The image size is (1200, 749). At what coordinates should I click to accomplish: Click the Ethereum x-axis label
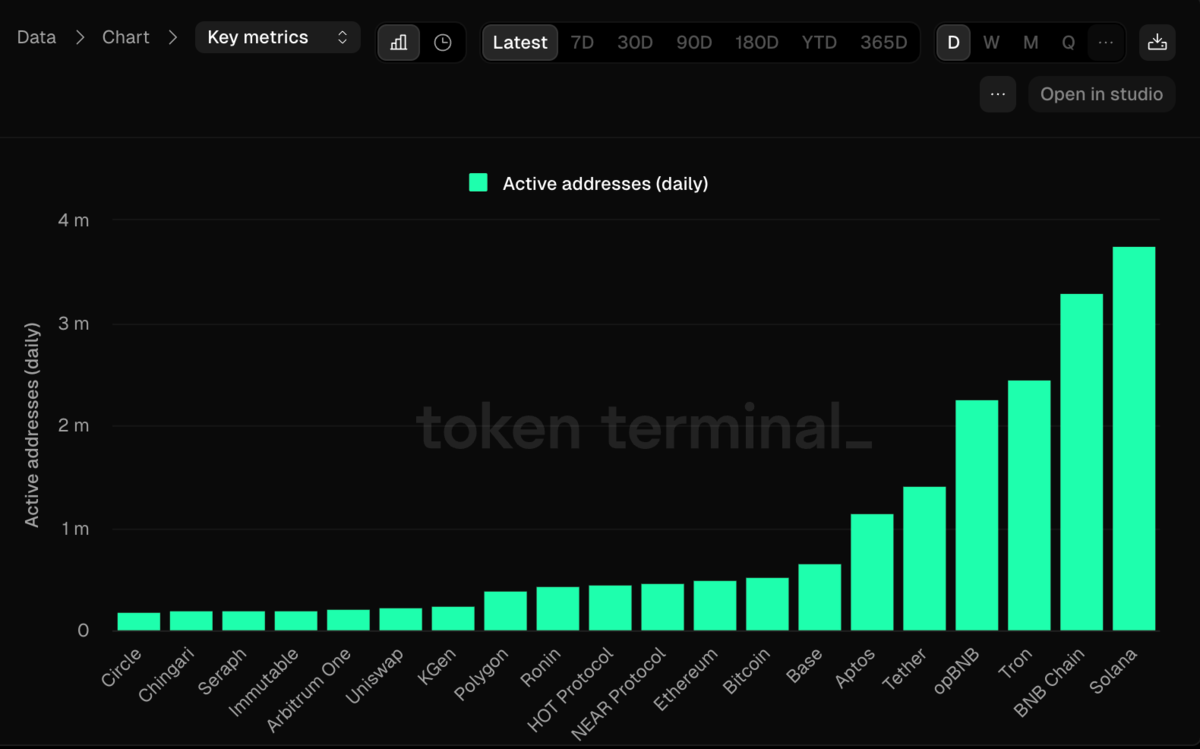coord(686,680)
